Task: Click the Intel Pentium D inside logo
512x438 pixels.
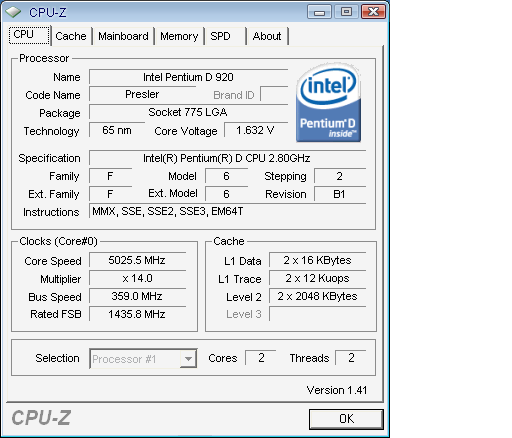Action: click(x=328, y=102)
